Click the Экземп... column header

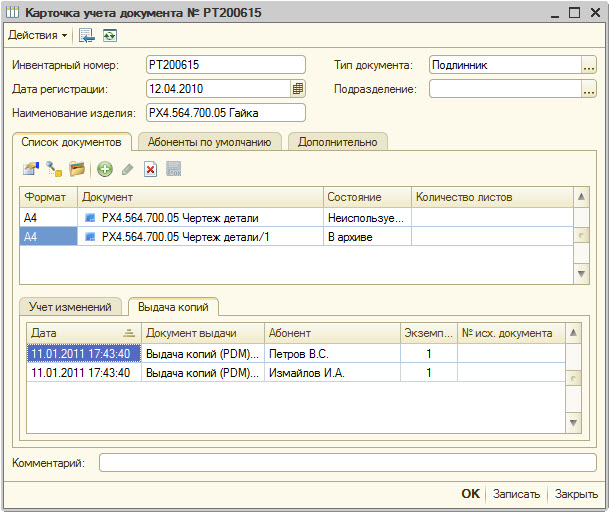pyautogui.click(x=429, y=333)
